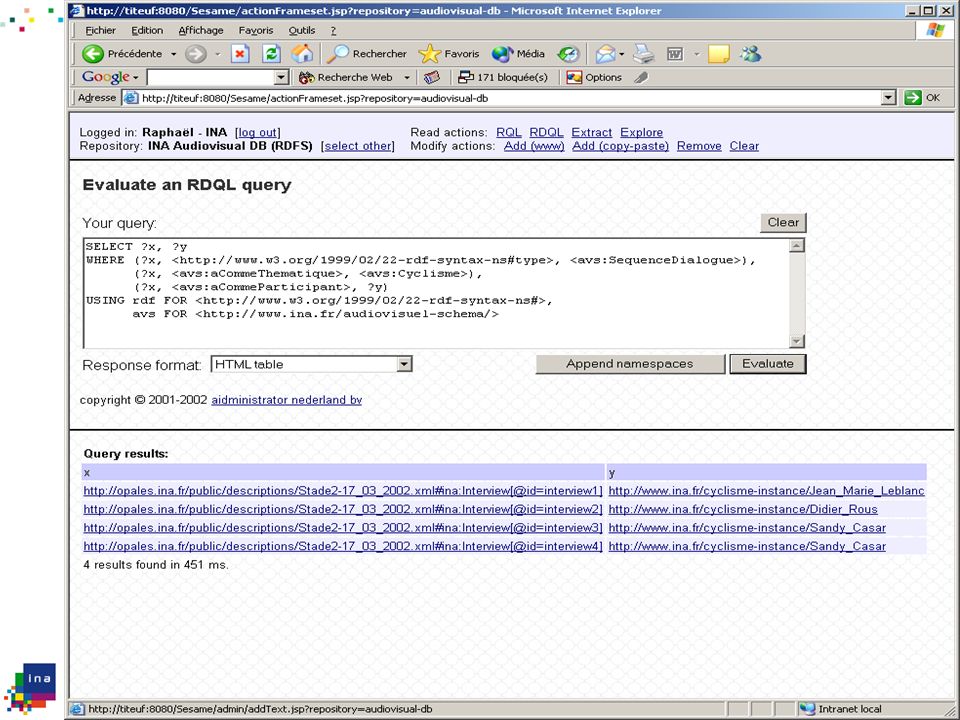Image resolution: width=960 pixels, height=720 pixels.
Task: Open the Response format combo box
Action: pyautogui.click(x=311, y=364)
